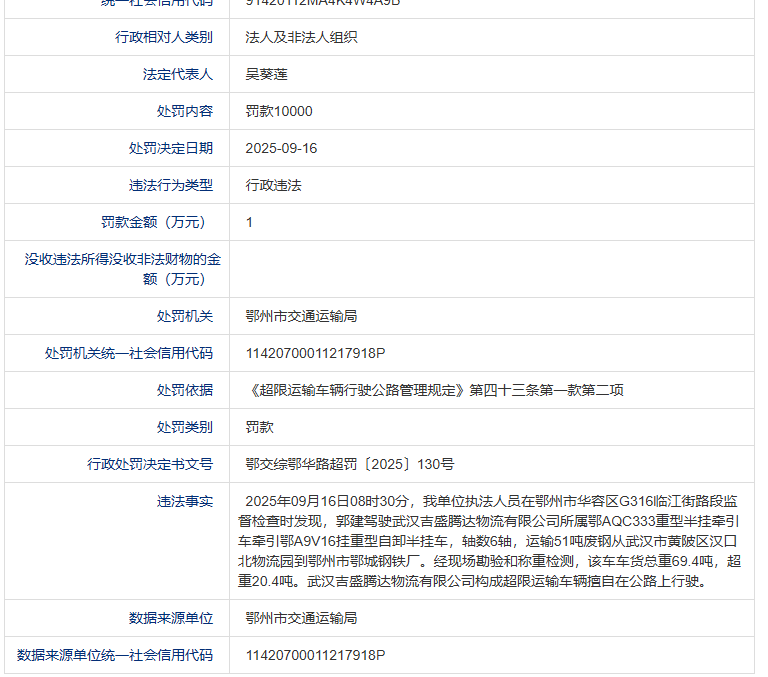Click the 法人及非法人组织 category value
Image resolution: width=768 pixels, height=677 pixels.
[x=301, y=37]
